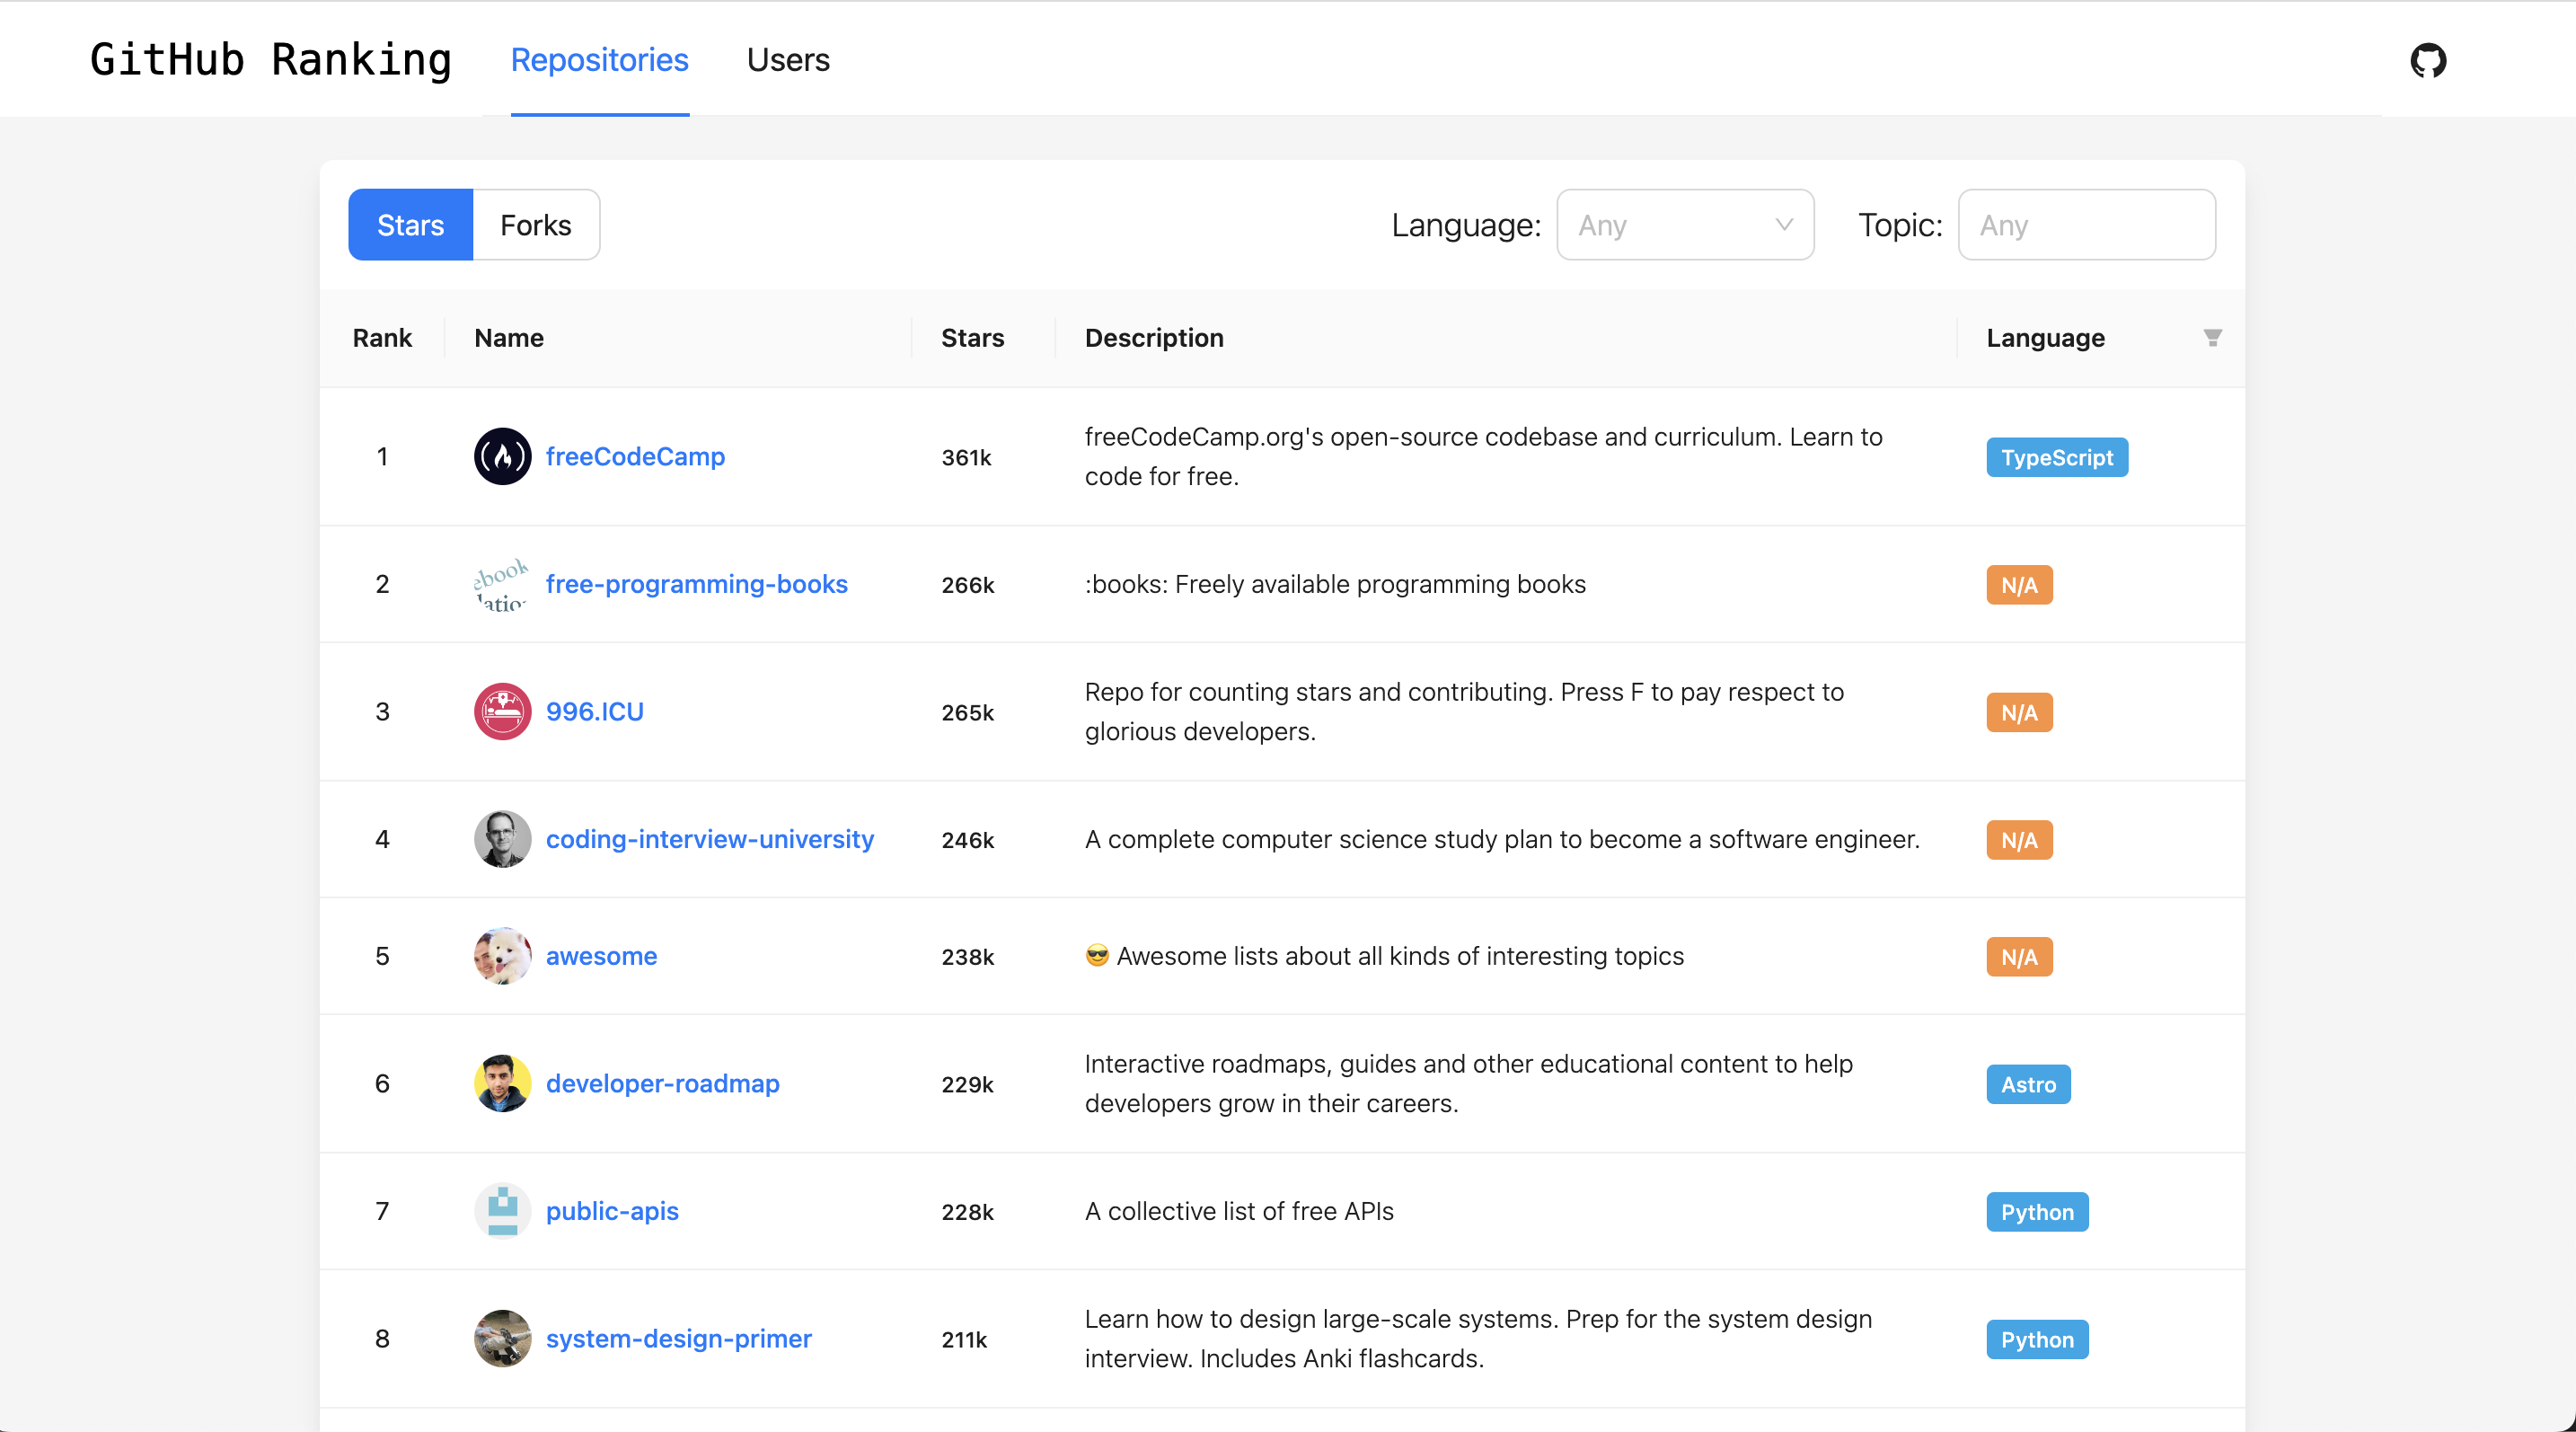Open the 996.ICU repository link
Screen dimensions: 2576x1432
[x=595, y=712]
